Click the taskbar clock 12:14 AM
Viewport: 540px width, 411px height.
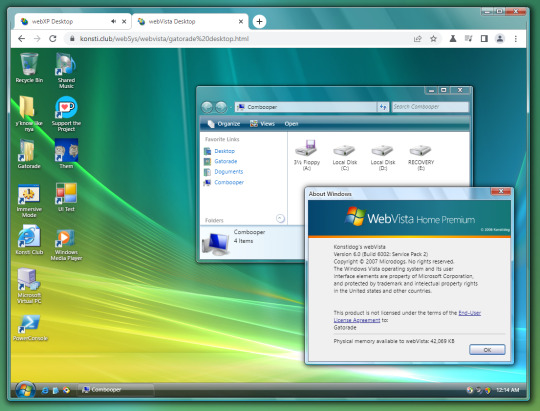[x=507, y=390]
